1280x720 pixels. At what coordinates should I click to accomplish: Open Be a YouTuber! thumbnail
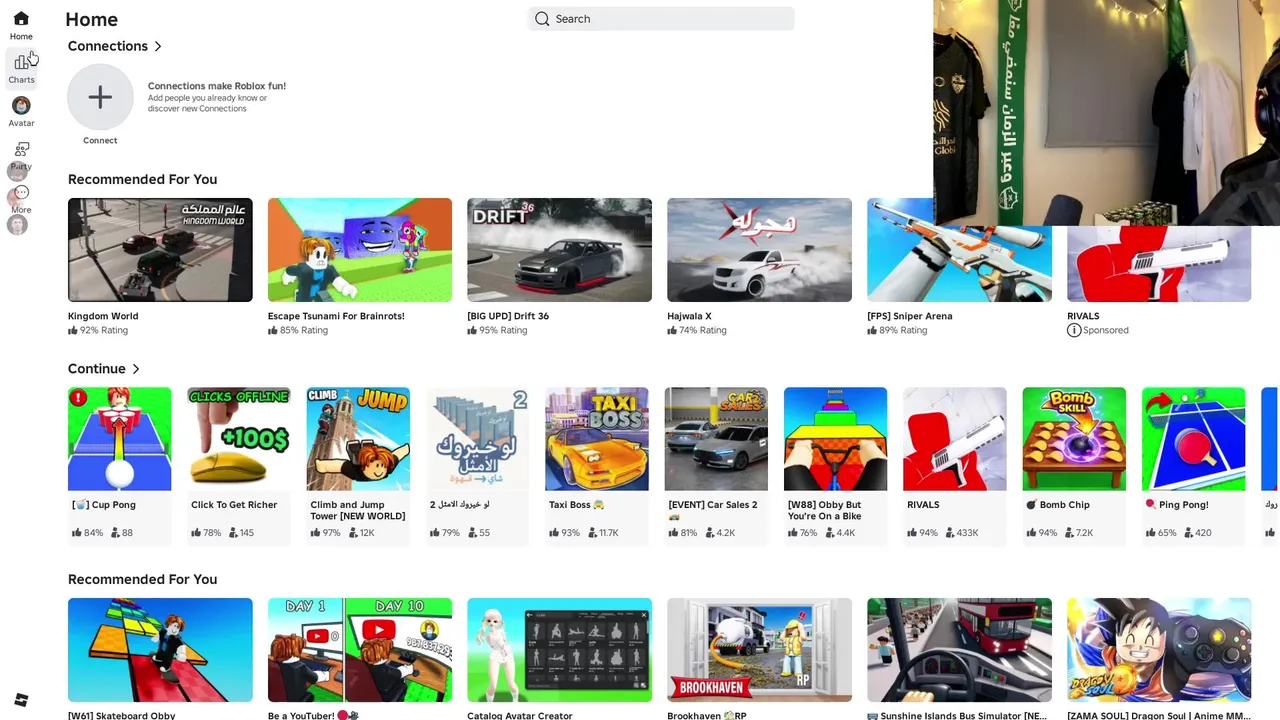[360, 650]
